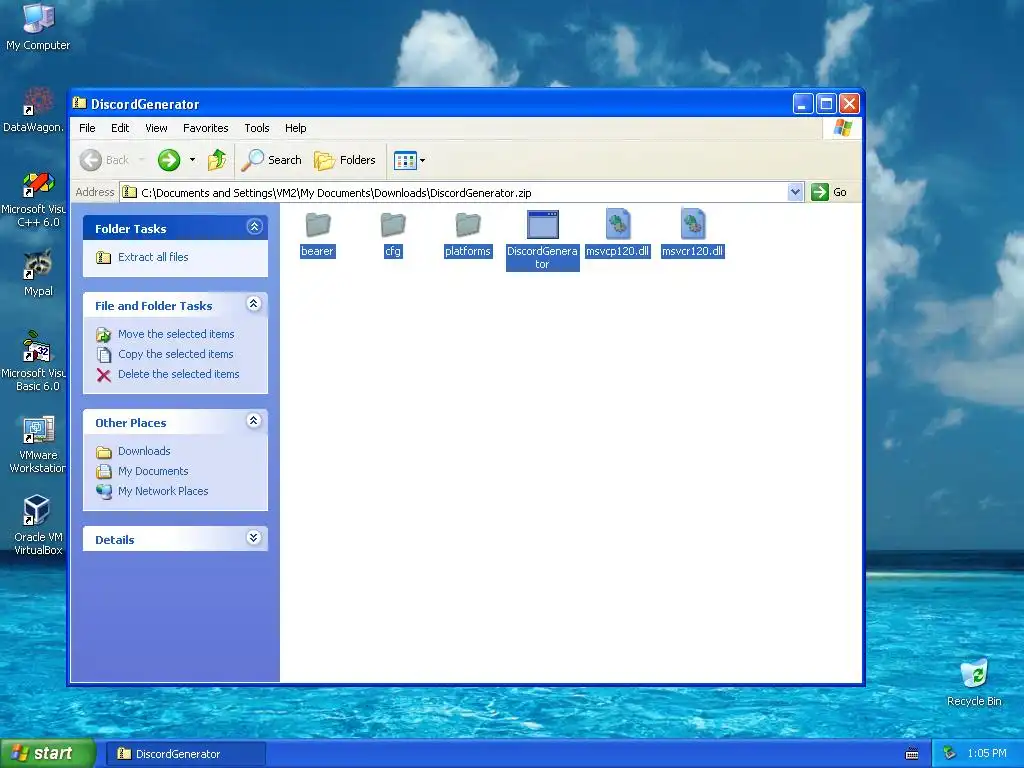Open the View menu
Viewport: 1024px width, 768px height.
(156, 128)
